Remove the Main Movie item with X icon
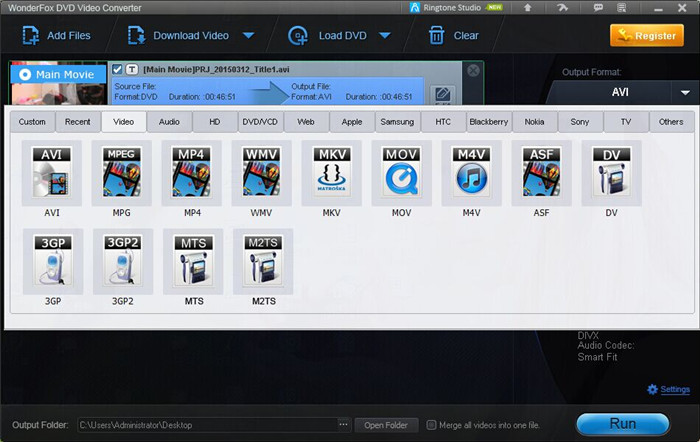Viewport: 700px width, 442px height. click(x=473, y=71)
